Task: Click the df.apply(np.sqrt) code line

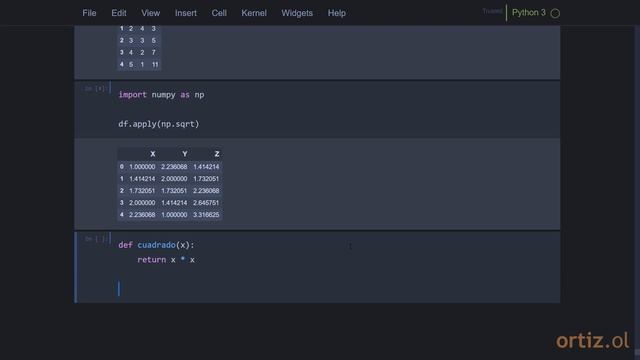Action: 158,124
